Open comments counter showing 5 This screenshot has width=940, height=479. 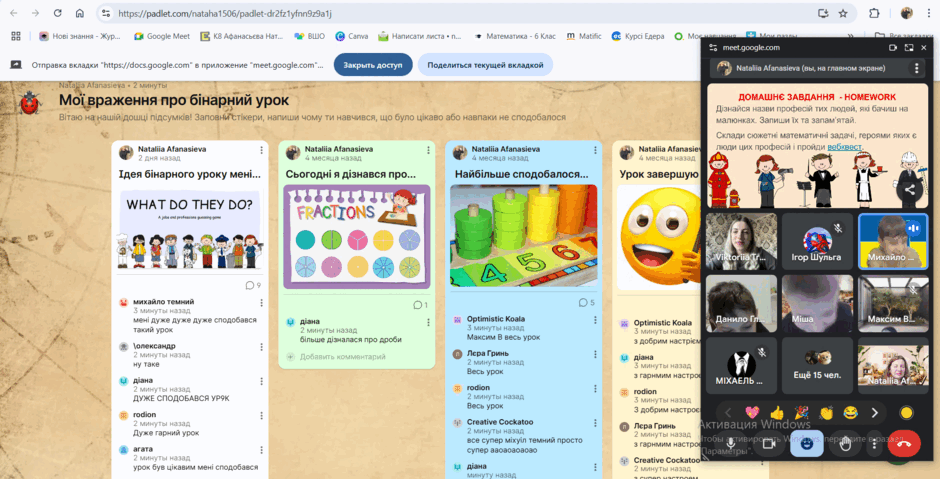(x=587, y=303)
